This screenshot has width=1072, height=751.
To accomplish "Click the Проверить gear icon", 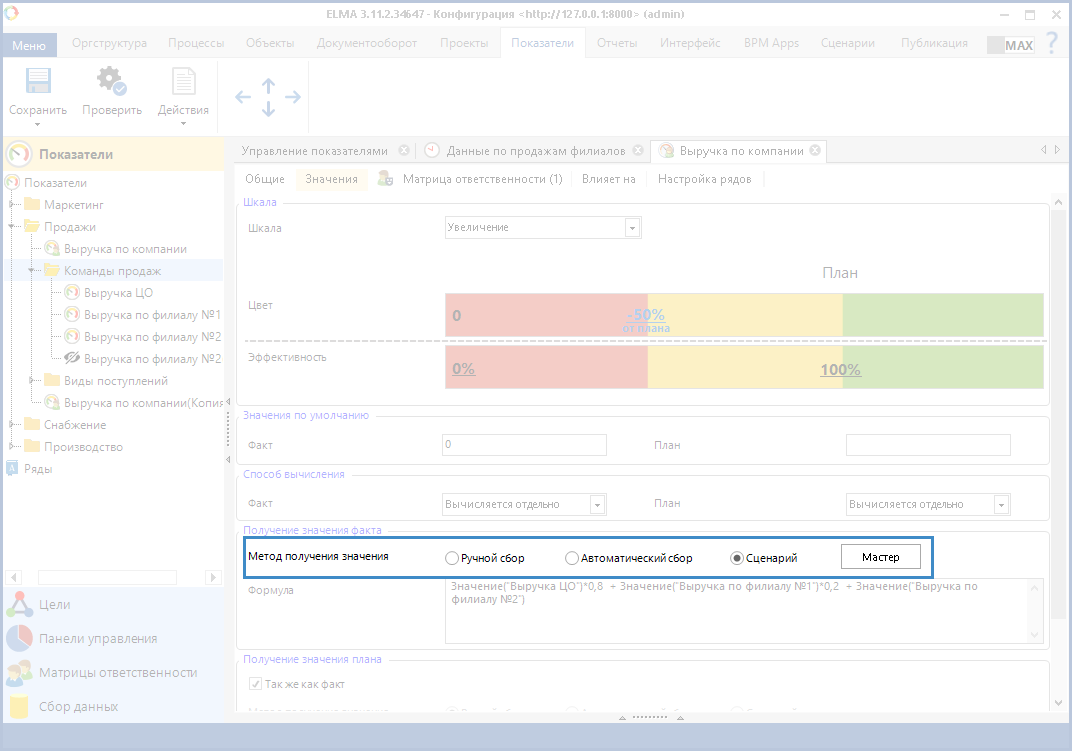I will [111, 84].
